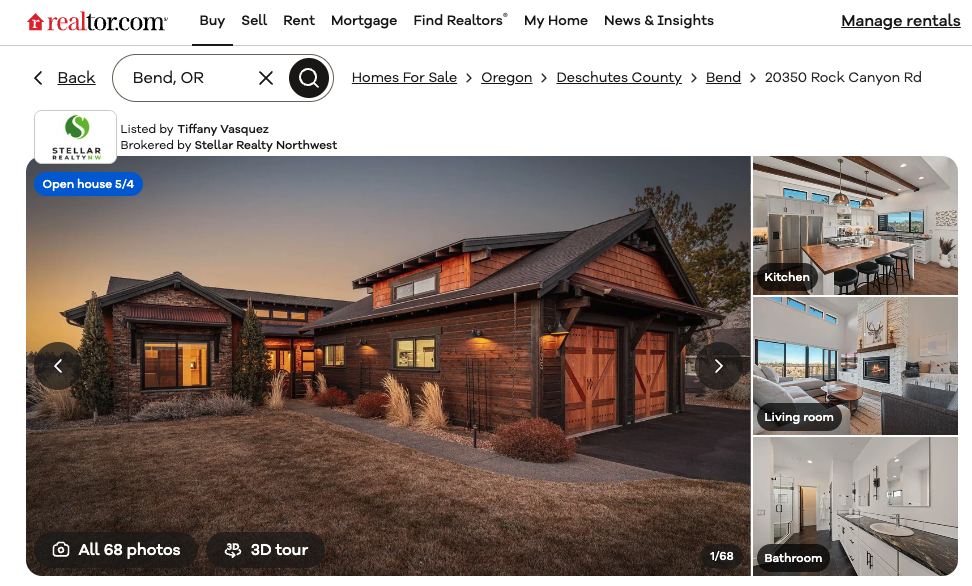Open the Buy menu
Image resolution: width=972 pixels, height=586 pixels.
point(212,20)
